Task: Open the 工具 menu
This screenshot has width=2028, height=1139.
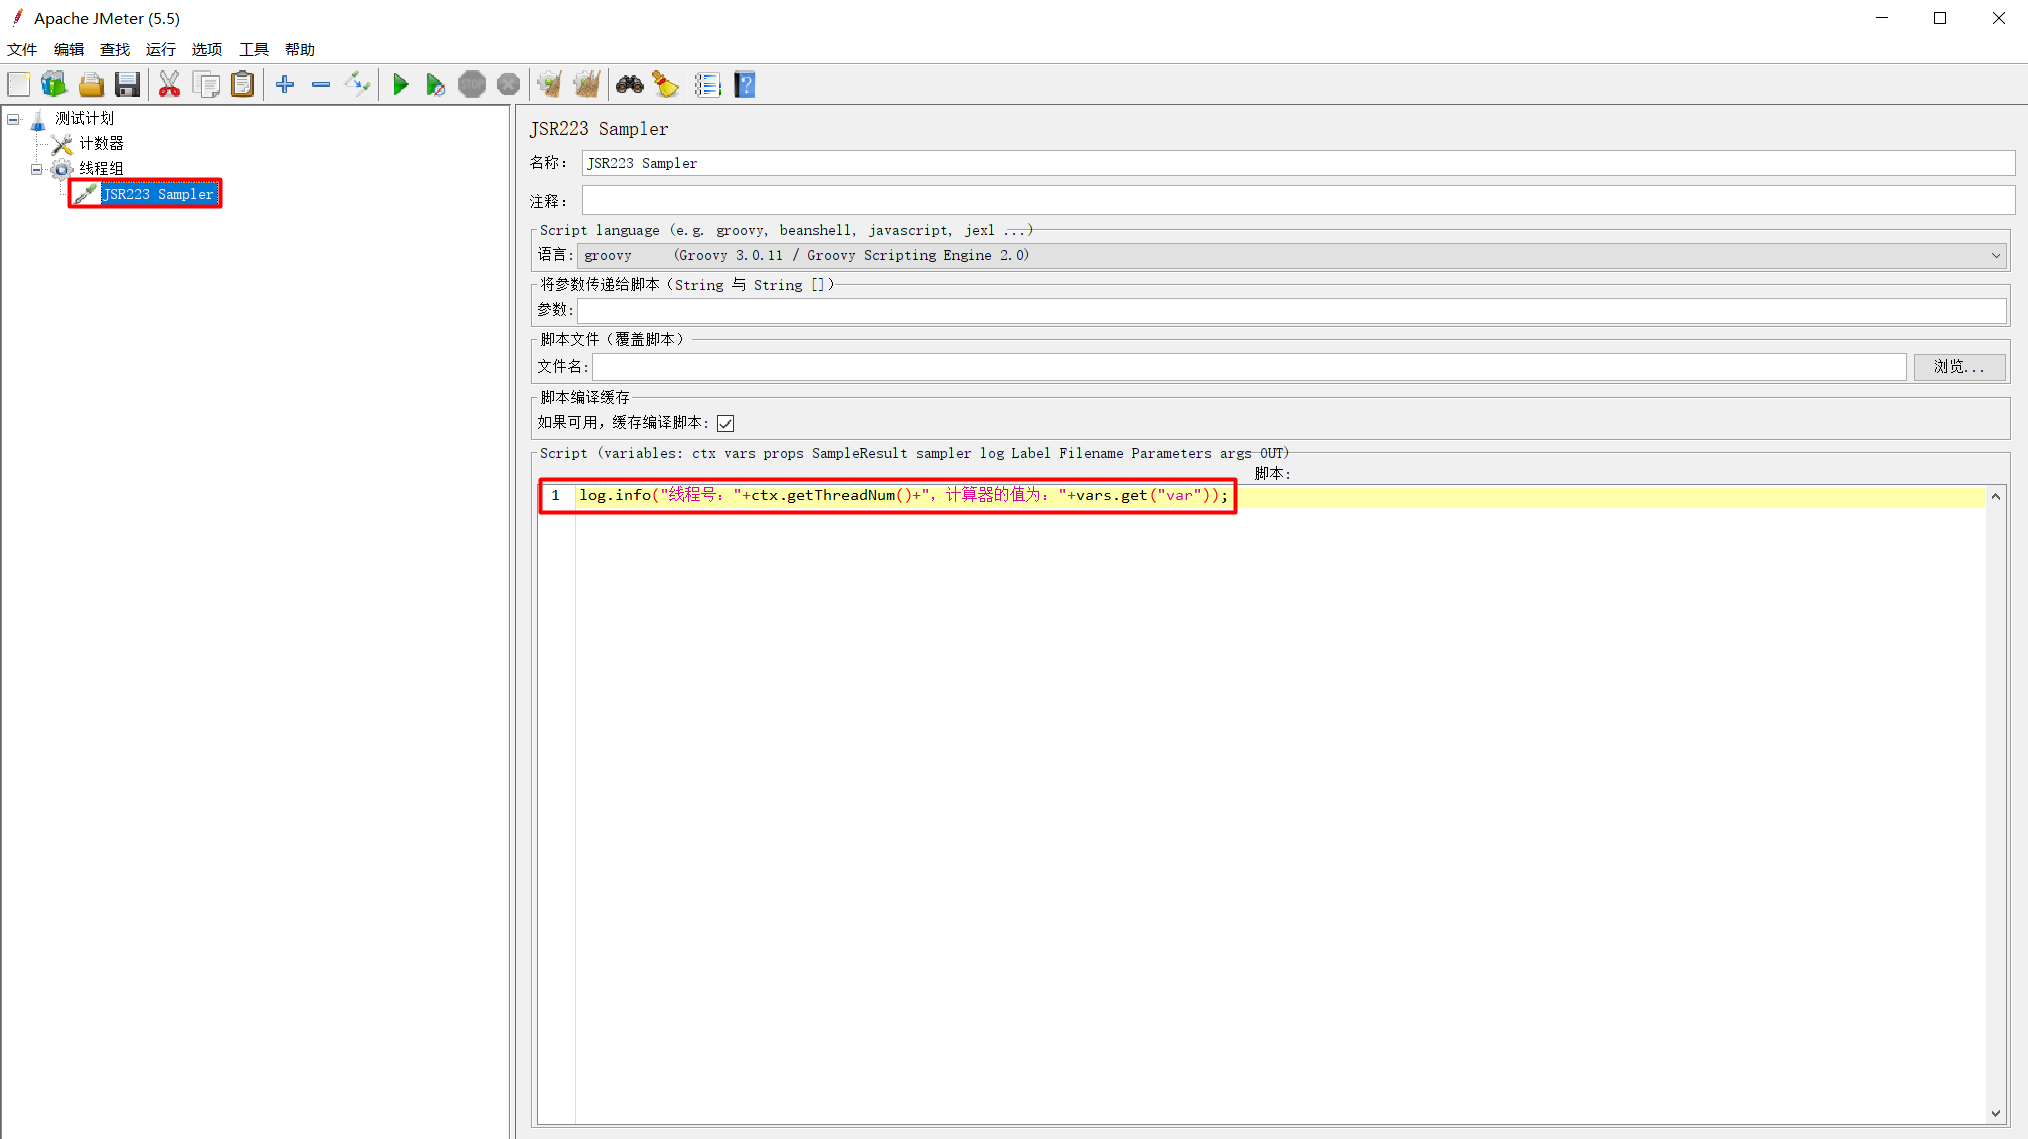Action: [253, 49]
